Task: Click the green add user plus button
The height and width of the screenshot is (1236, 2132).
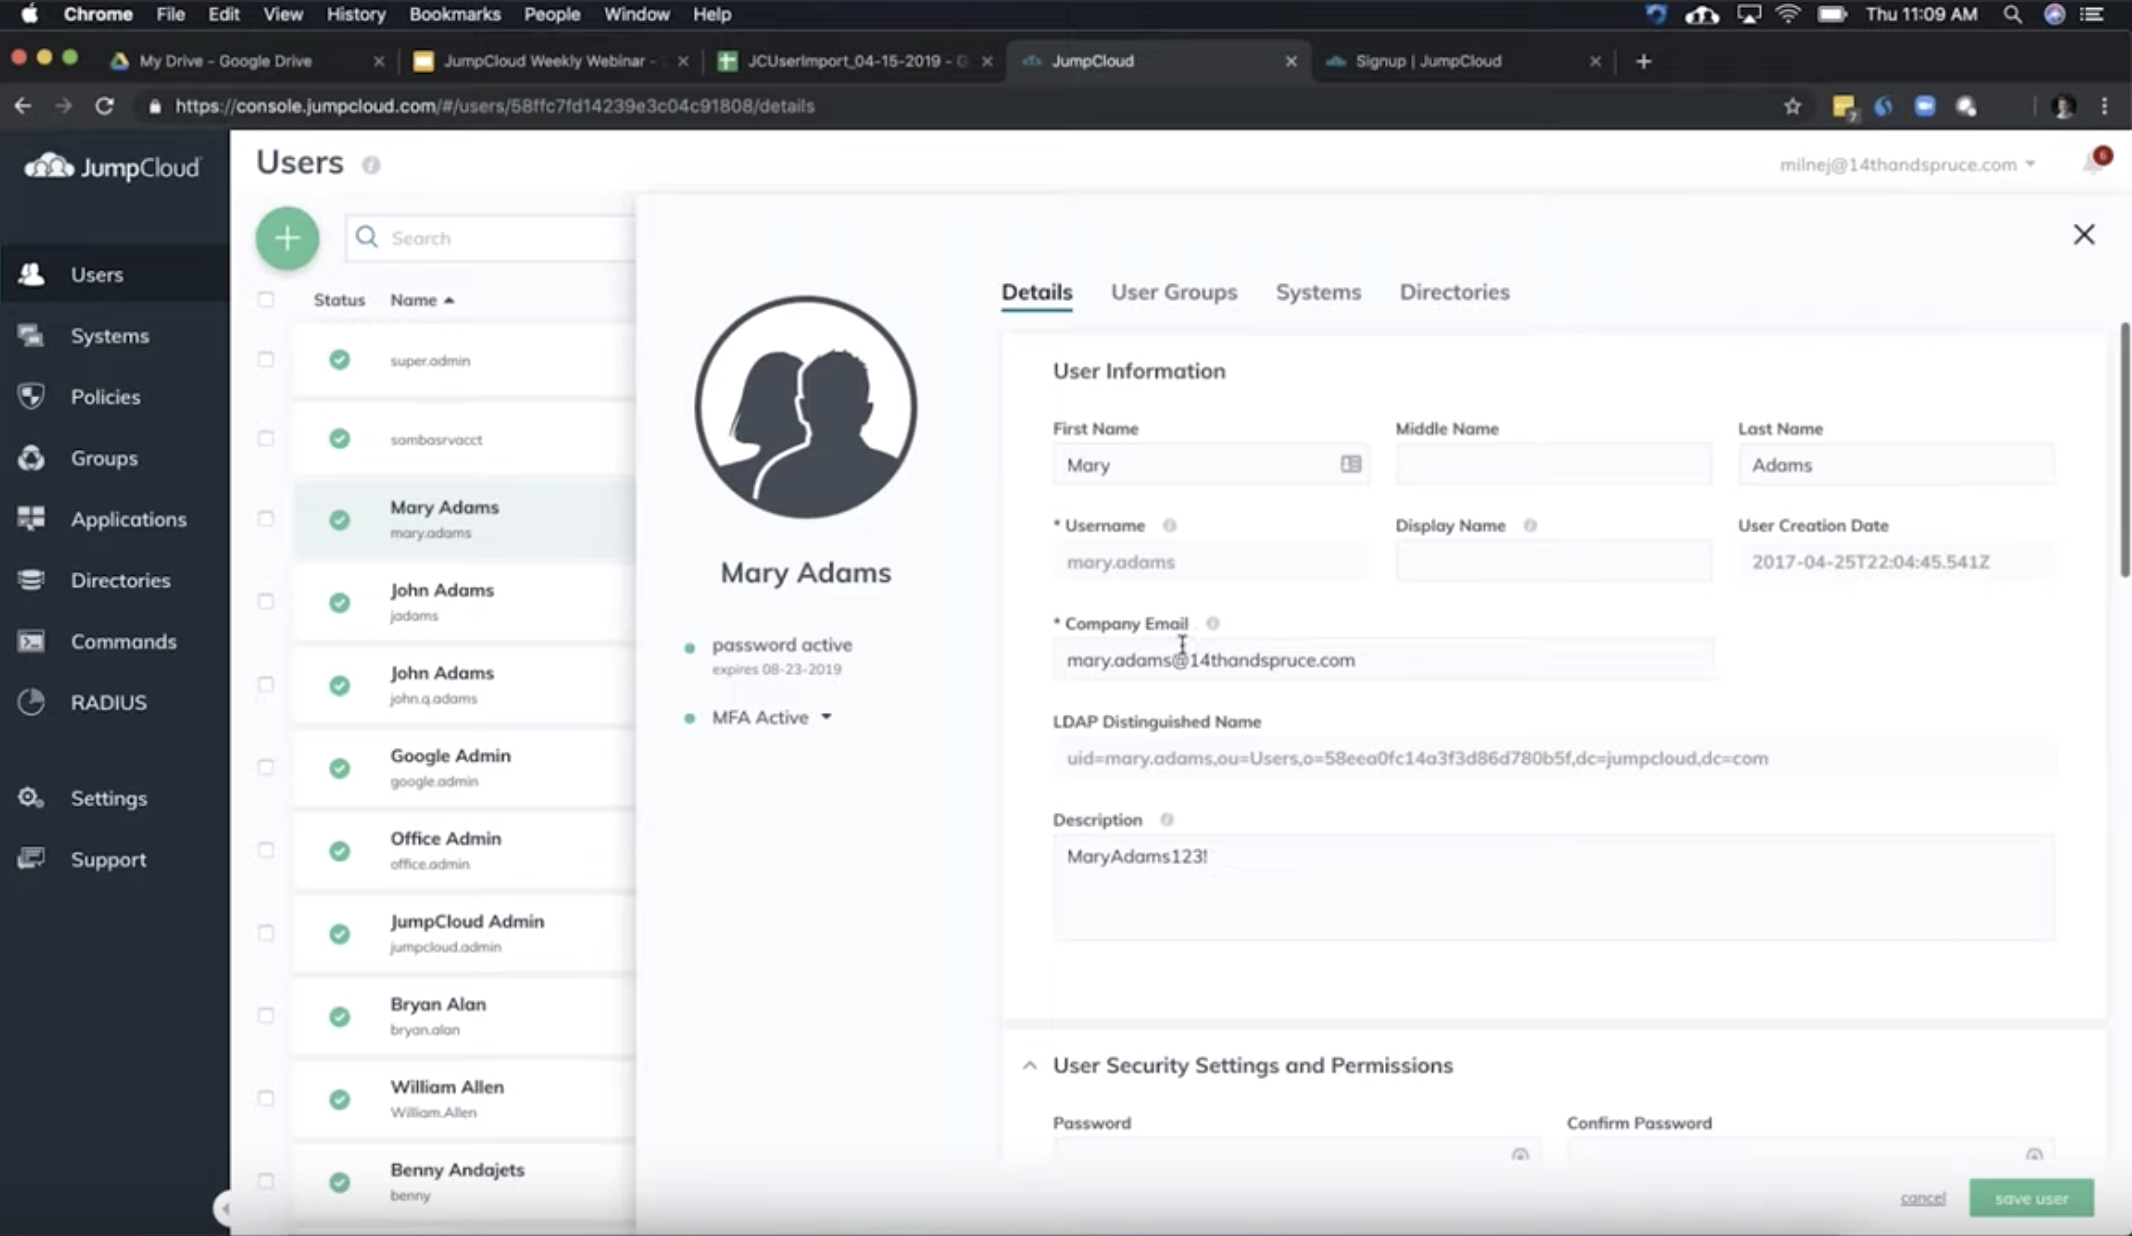Action: [287, 238]
